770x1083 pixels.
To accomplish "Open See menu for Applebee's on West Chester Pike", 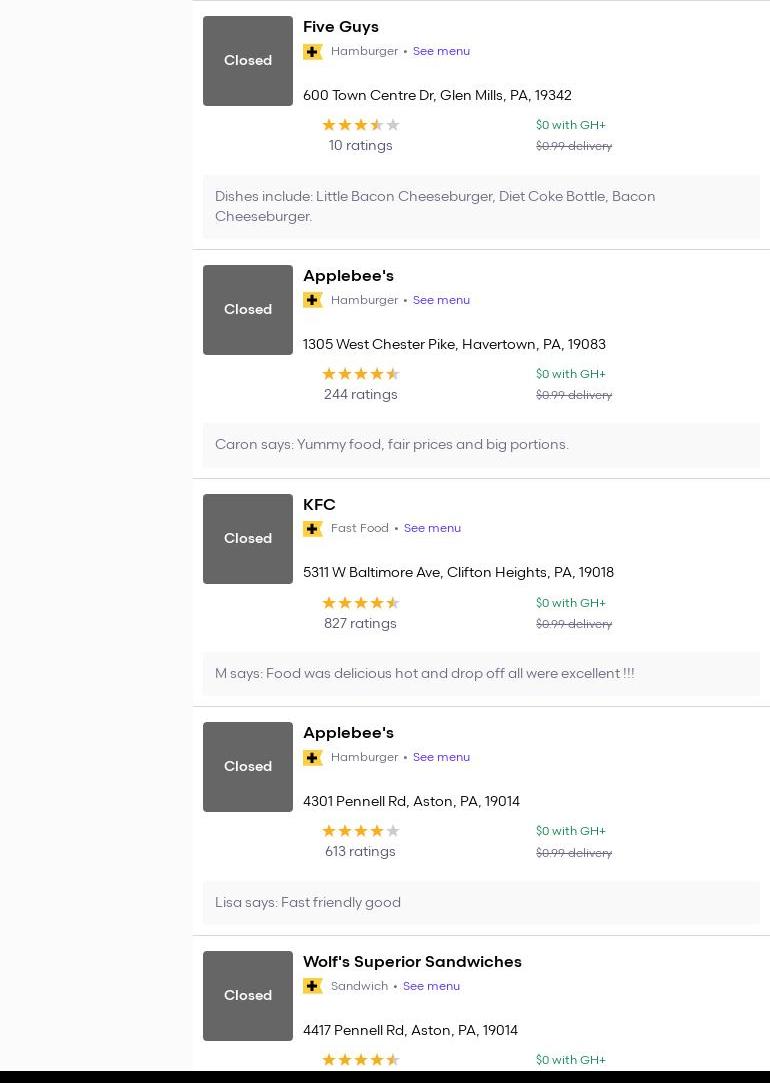I will 441,300.
